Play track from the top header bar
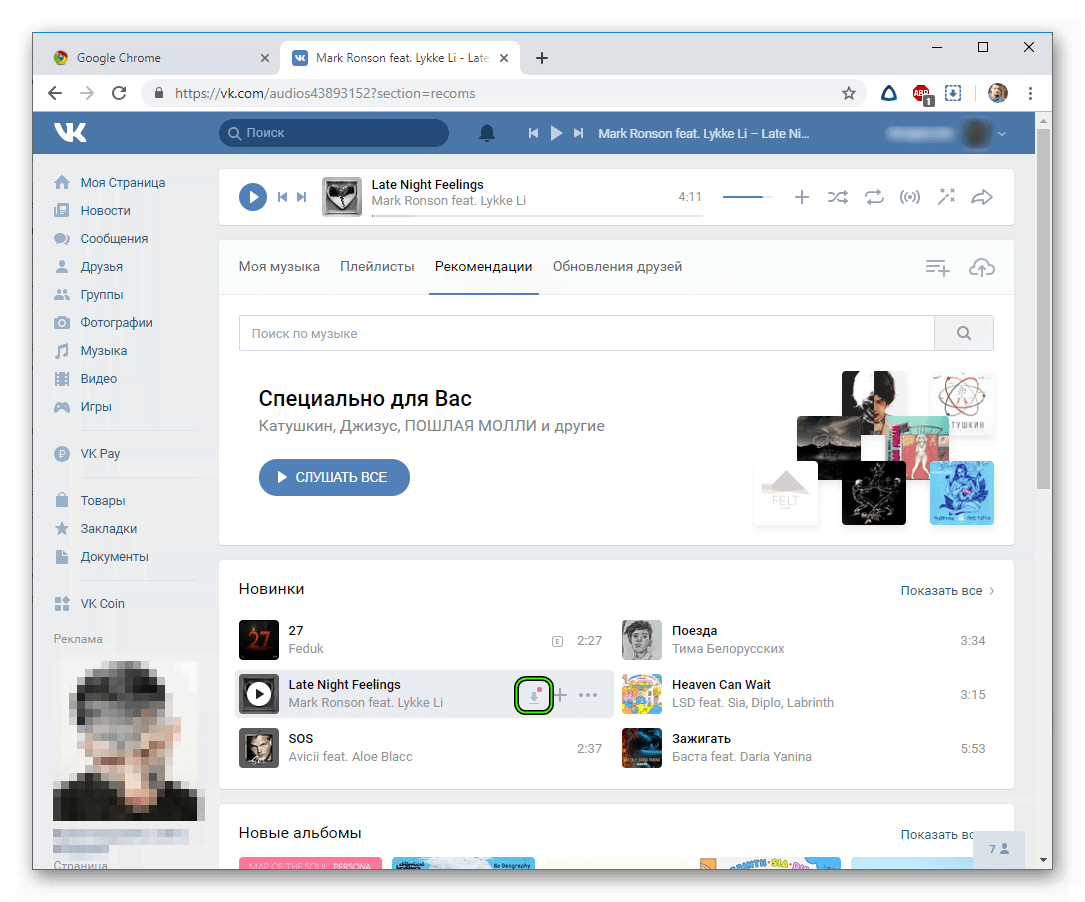 pyautogui.click(x=556, y=133)
